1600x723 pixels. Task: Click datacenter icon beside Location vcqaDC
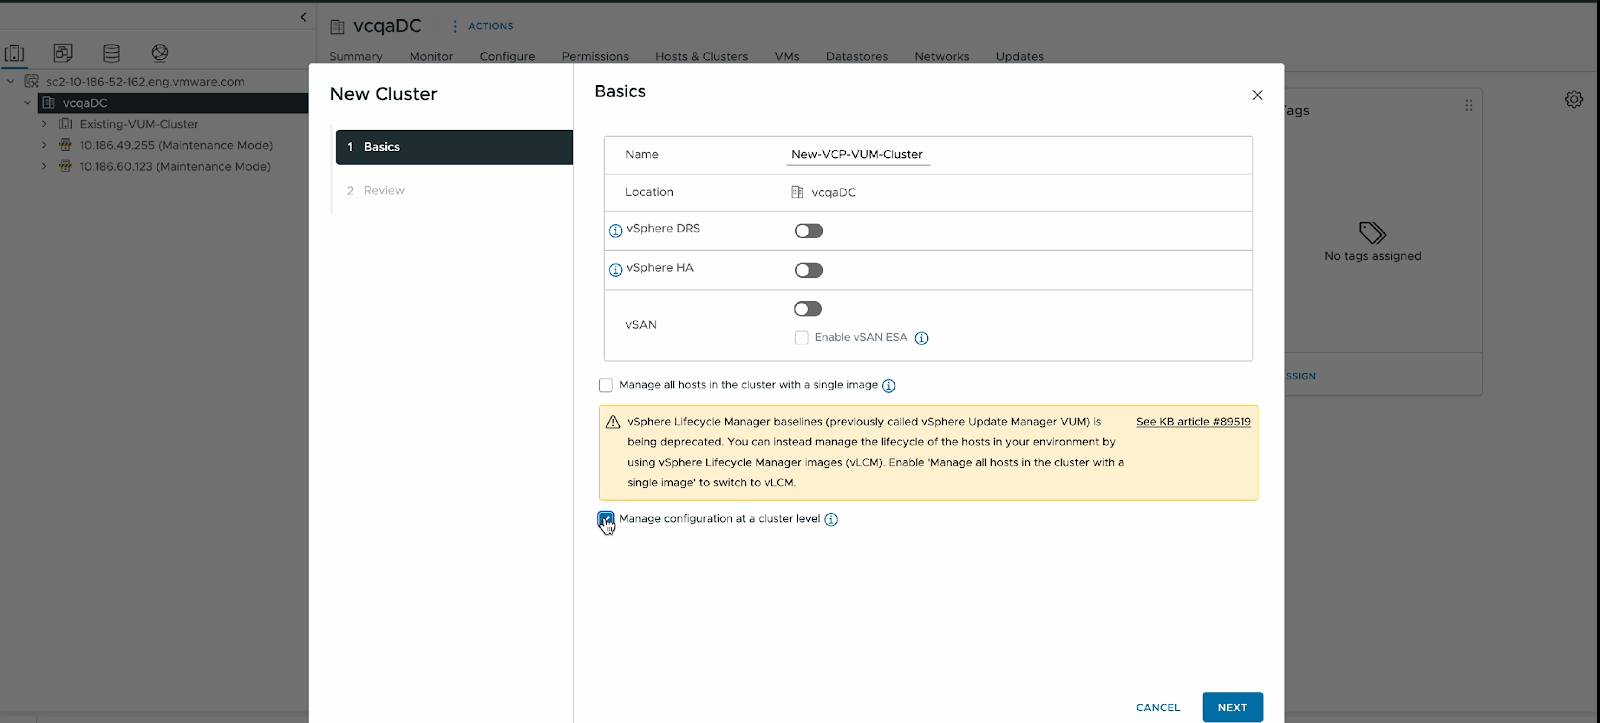(797, 192)
